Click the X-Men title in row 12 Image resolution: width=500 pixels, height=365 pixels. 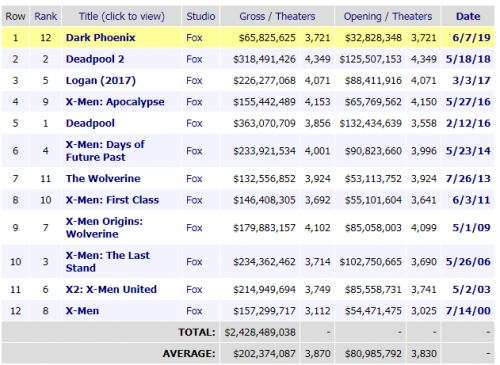click(x=82, y=311)
